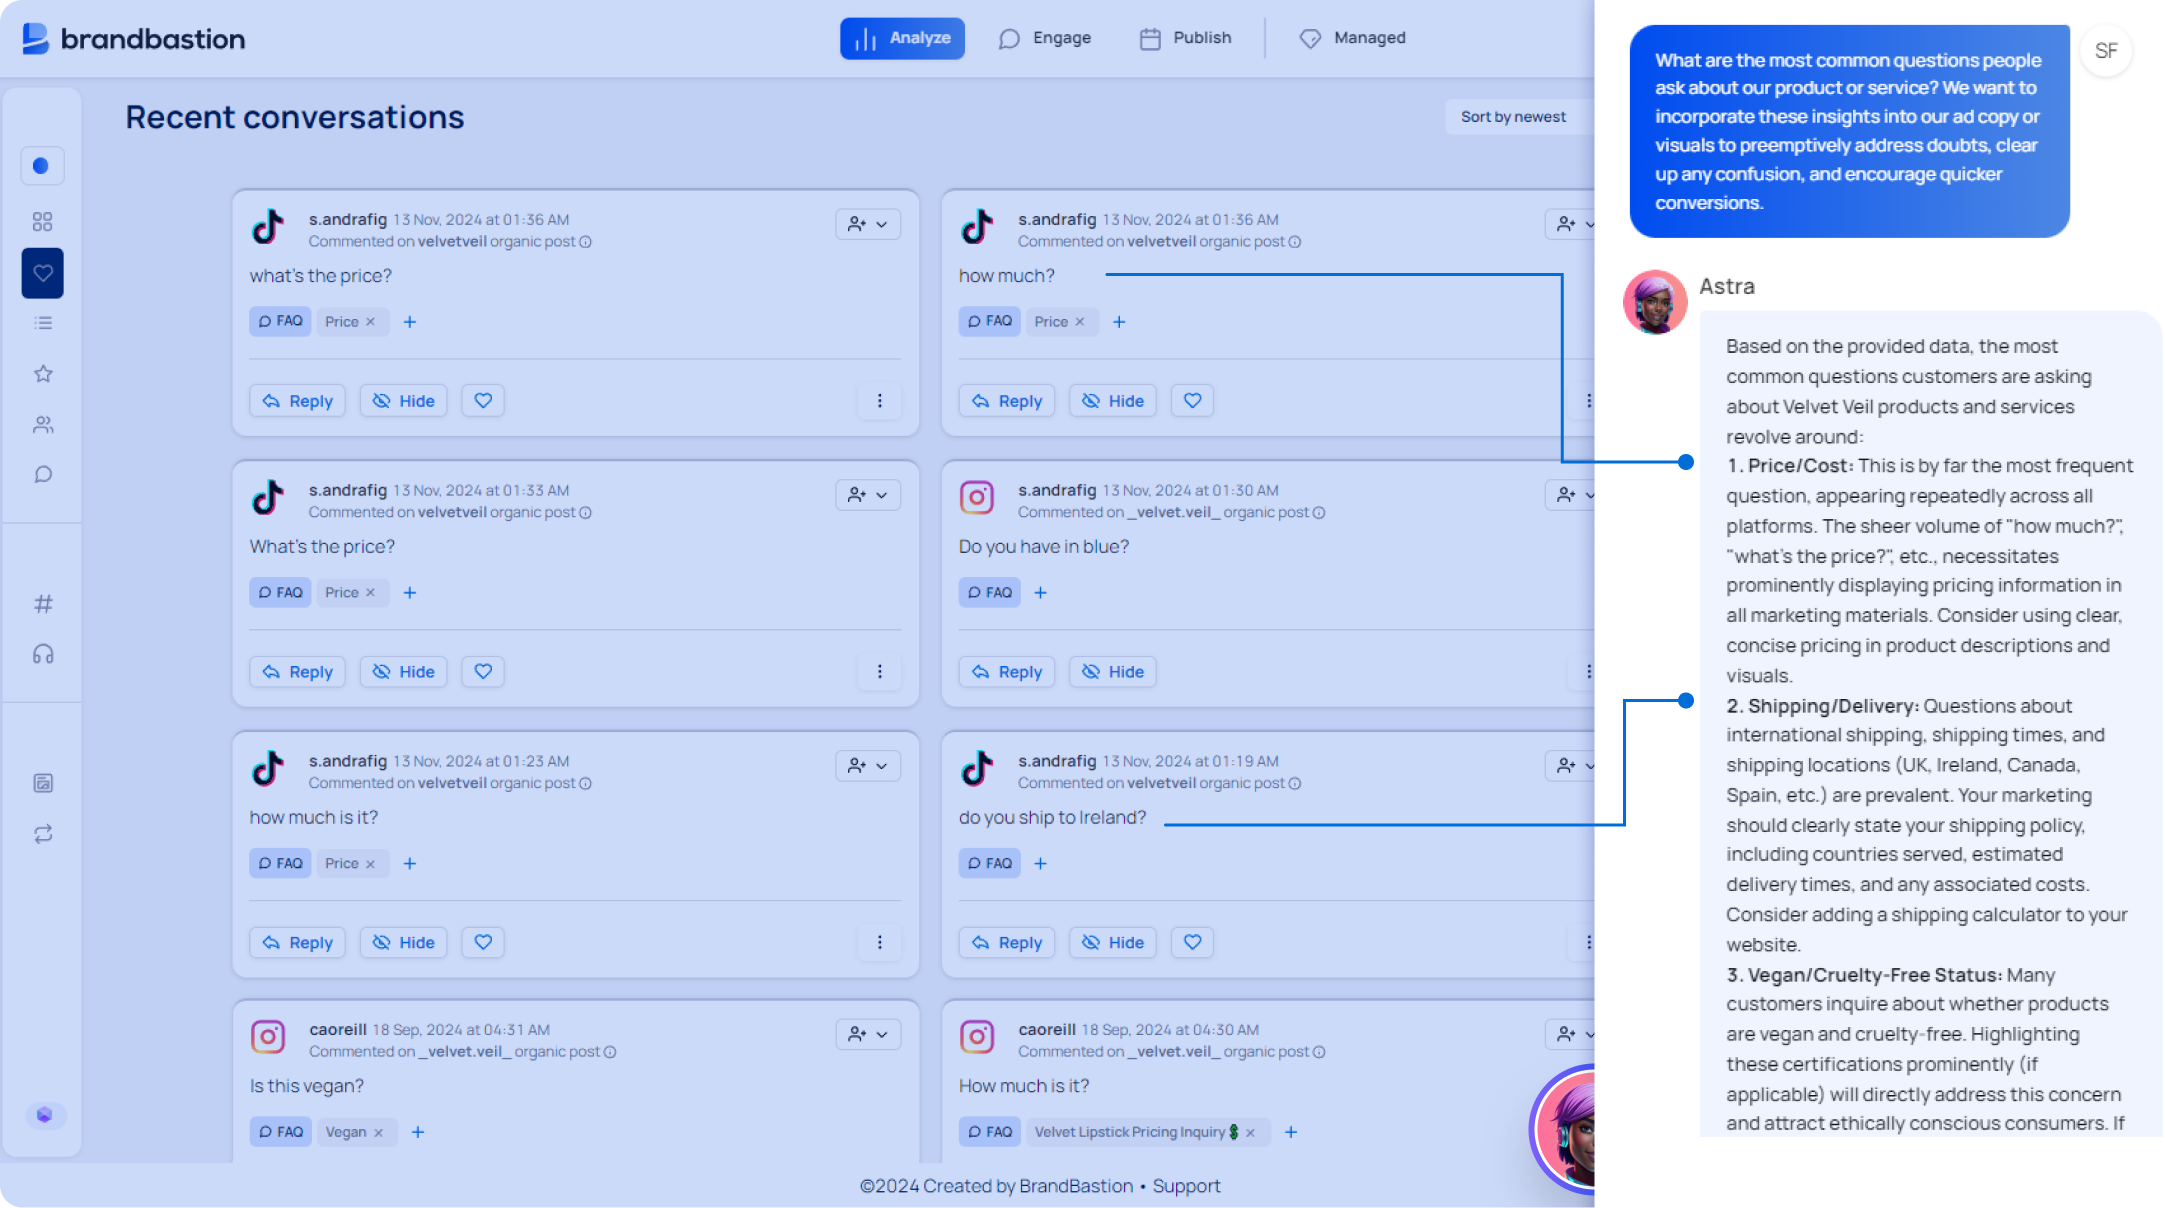
Task: Click the media gallery icon in sidebar
Action: tap(42, 783)
